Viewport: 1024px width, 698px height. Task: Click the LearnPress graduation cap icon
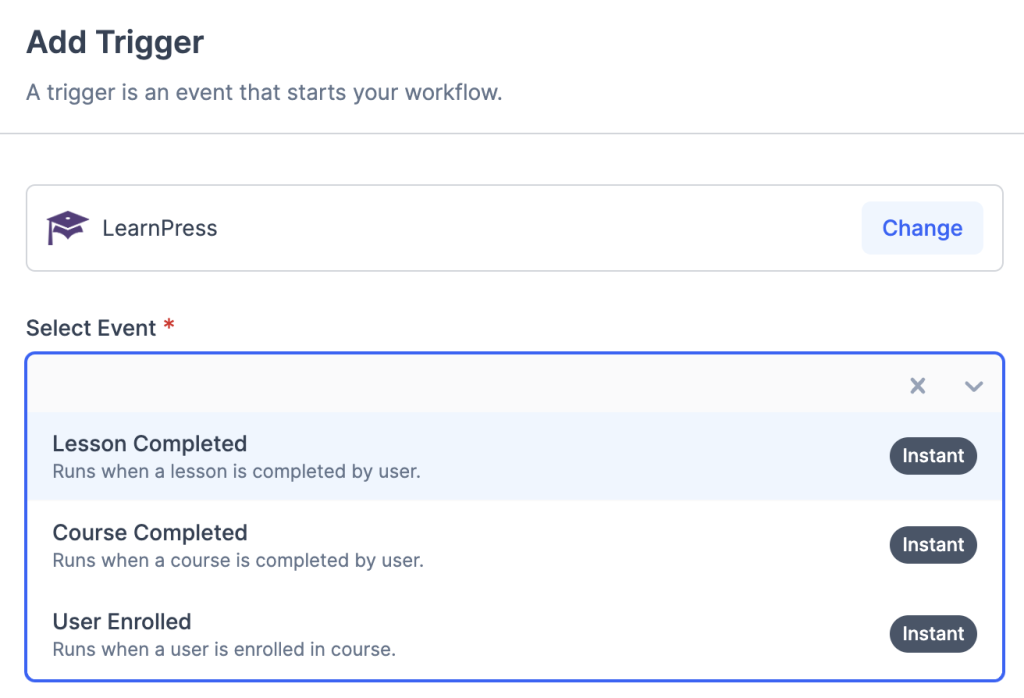tap(67, 228)
